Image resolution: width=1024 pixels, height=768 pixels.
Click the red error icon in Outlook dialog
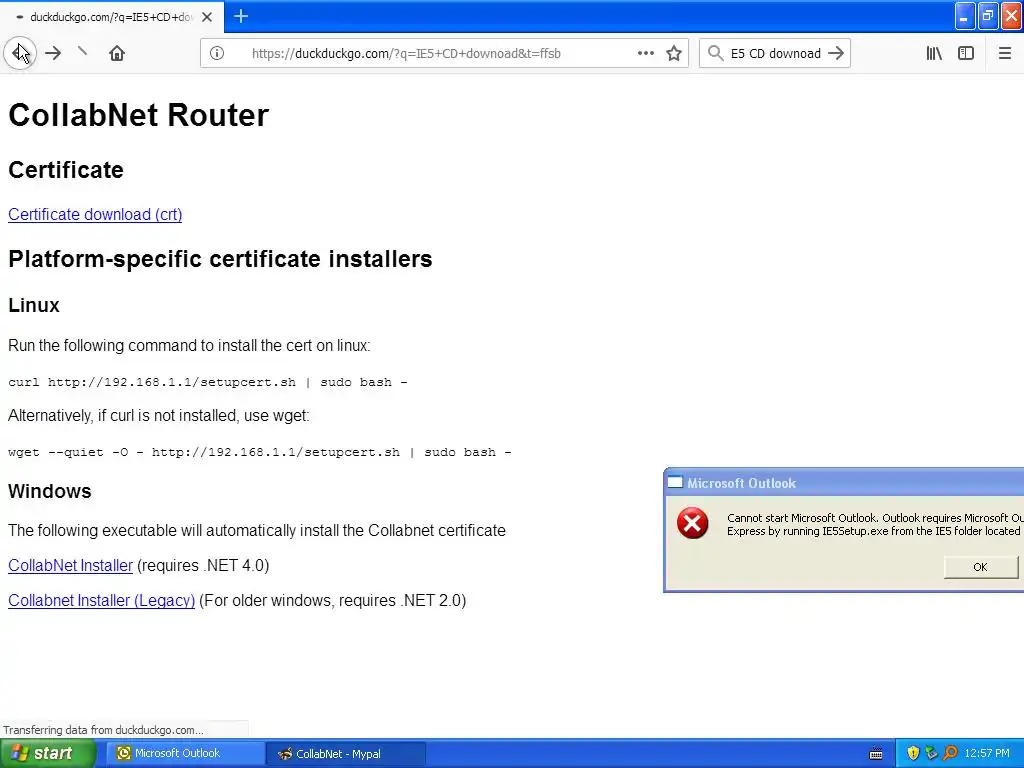[x=692, y=523]
